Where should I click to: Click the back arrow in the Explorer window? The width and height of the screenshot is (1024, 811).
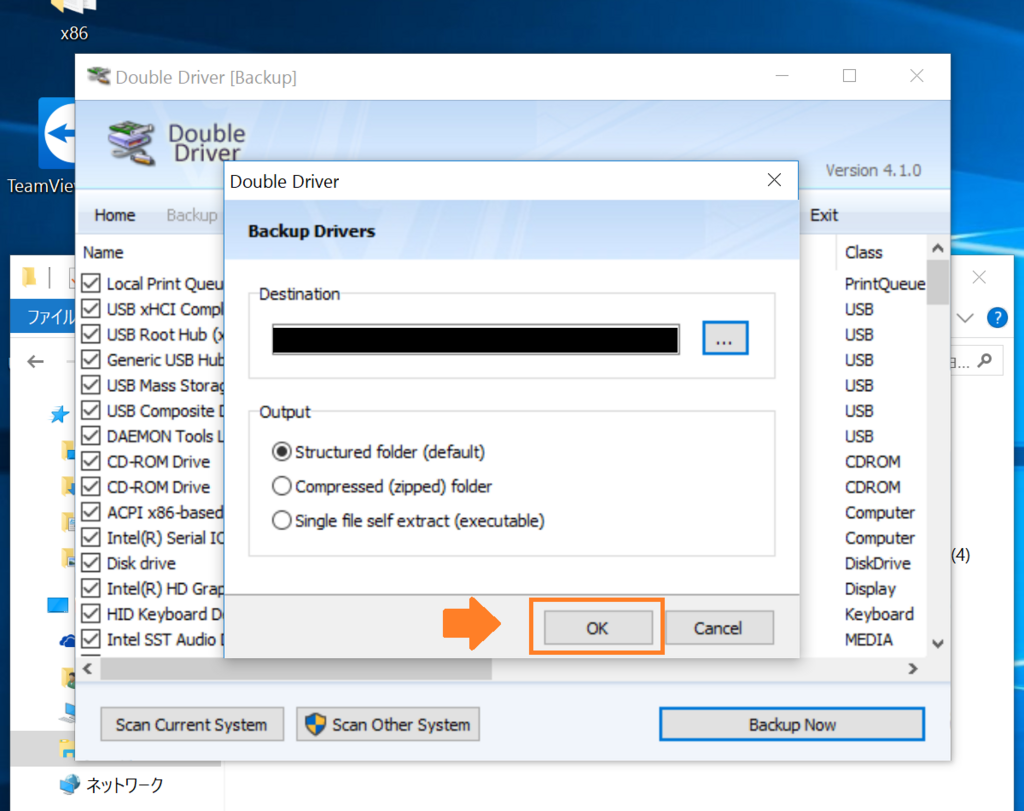coord(35,361)
